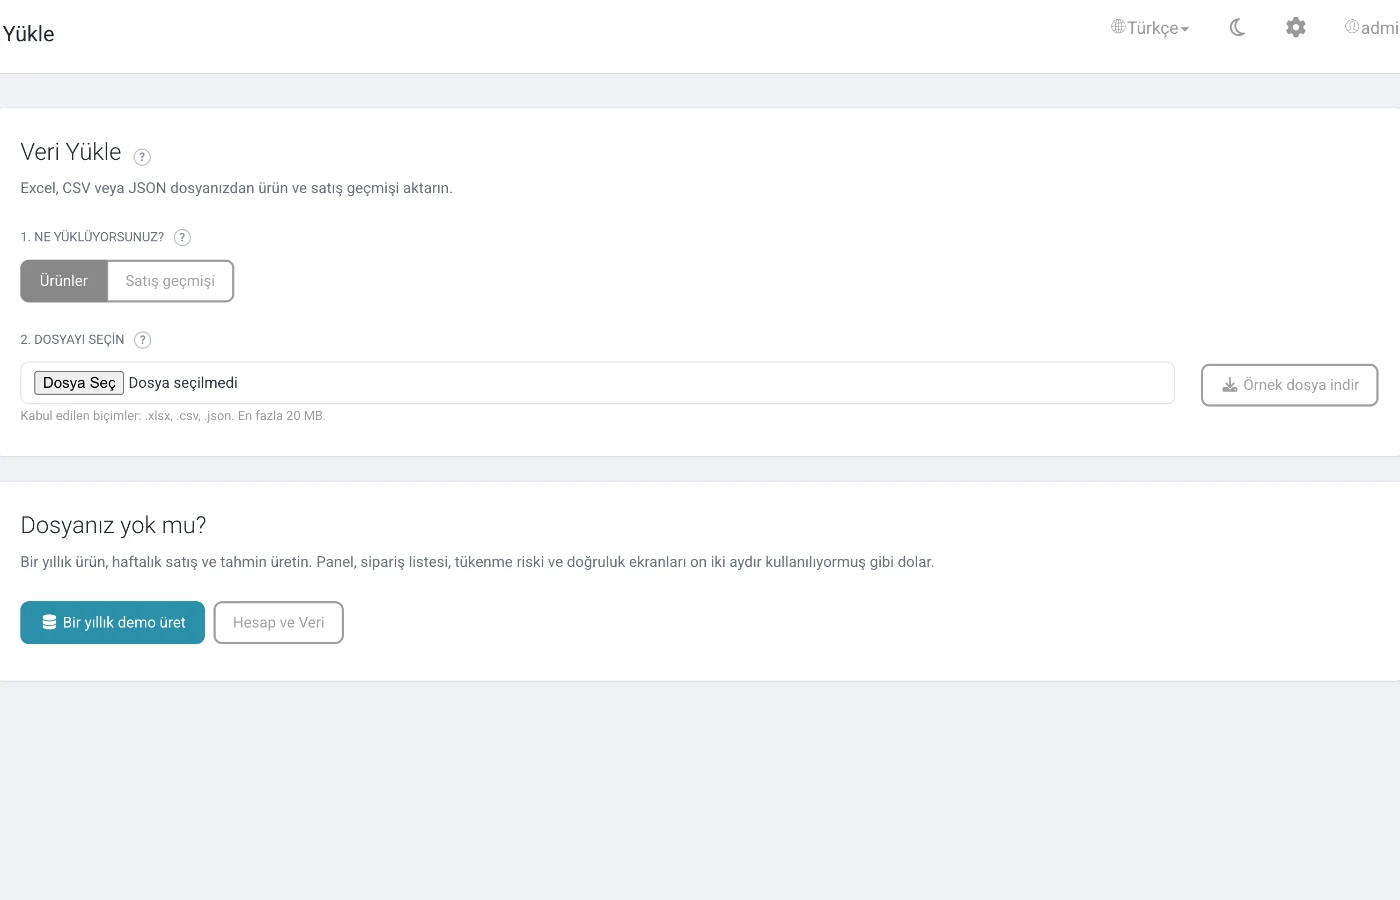This screenshot has width=1400, height=900.
Task: Click the globe icon in the header
Action: pos(1118,27)
